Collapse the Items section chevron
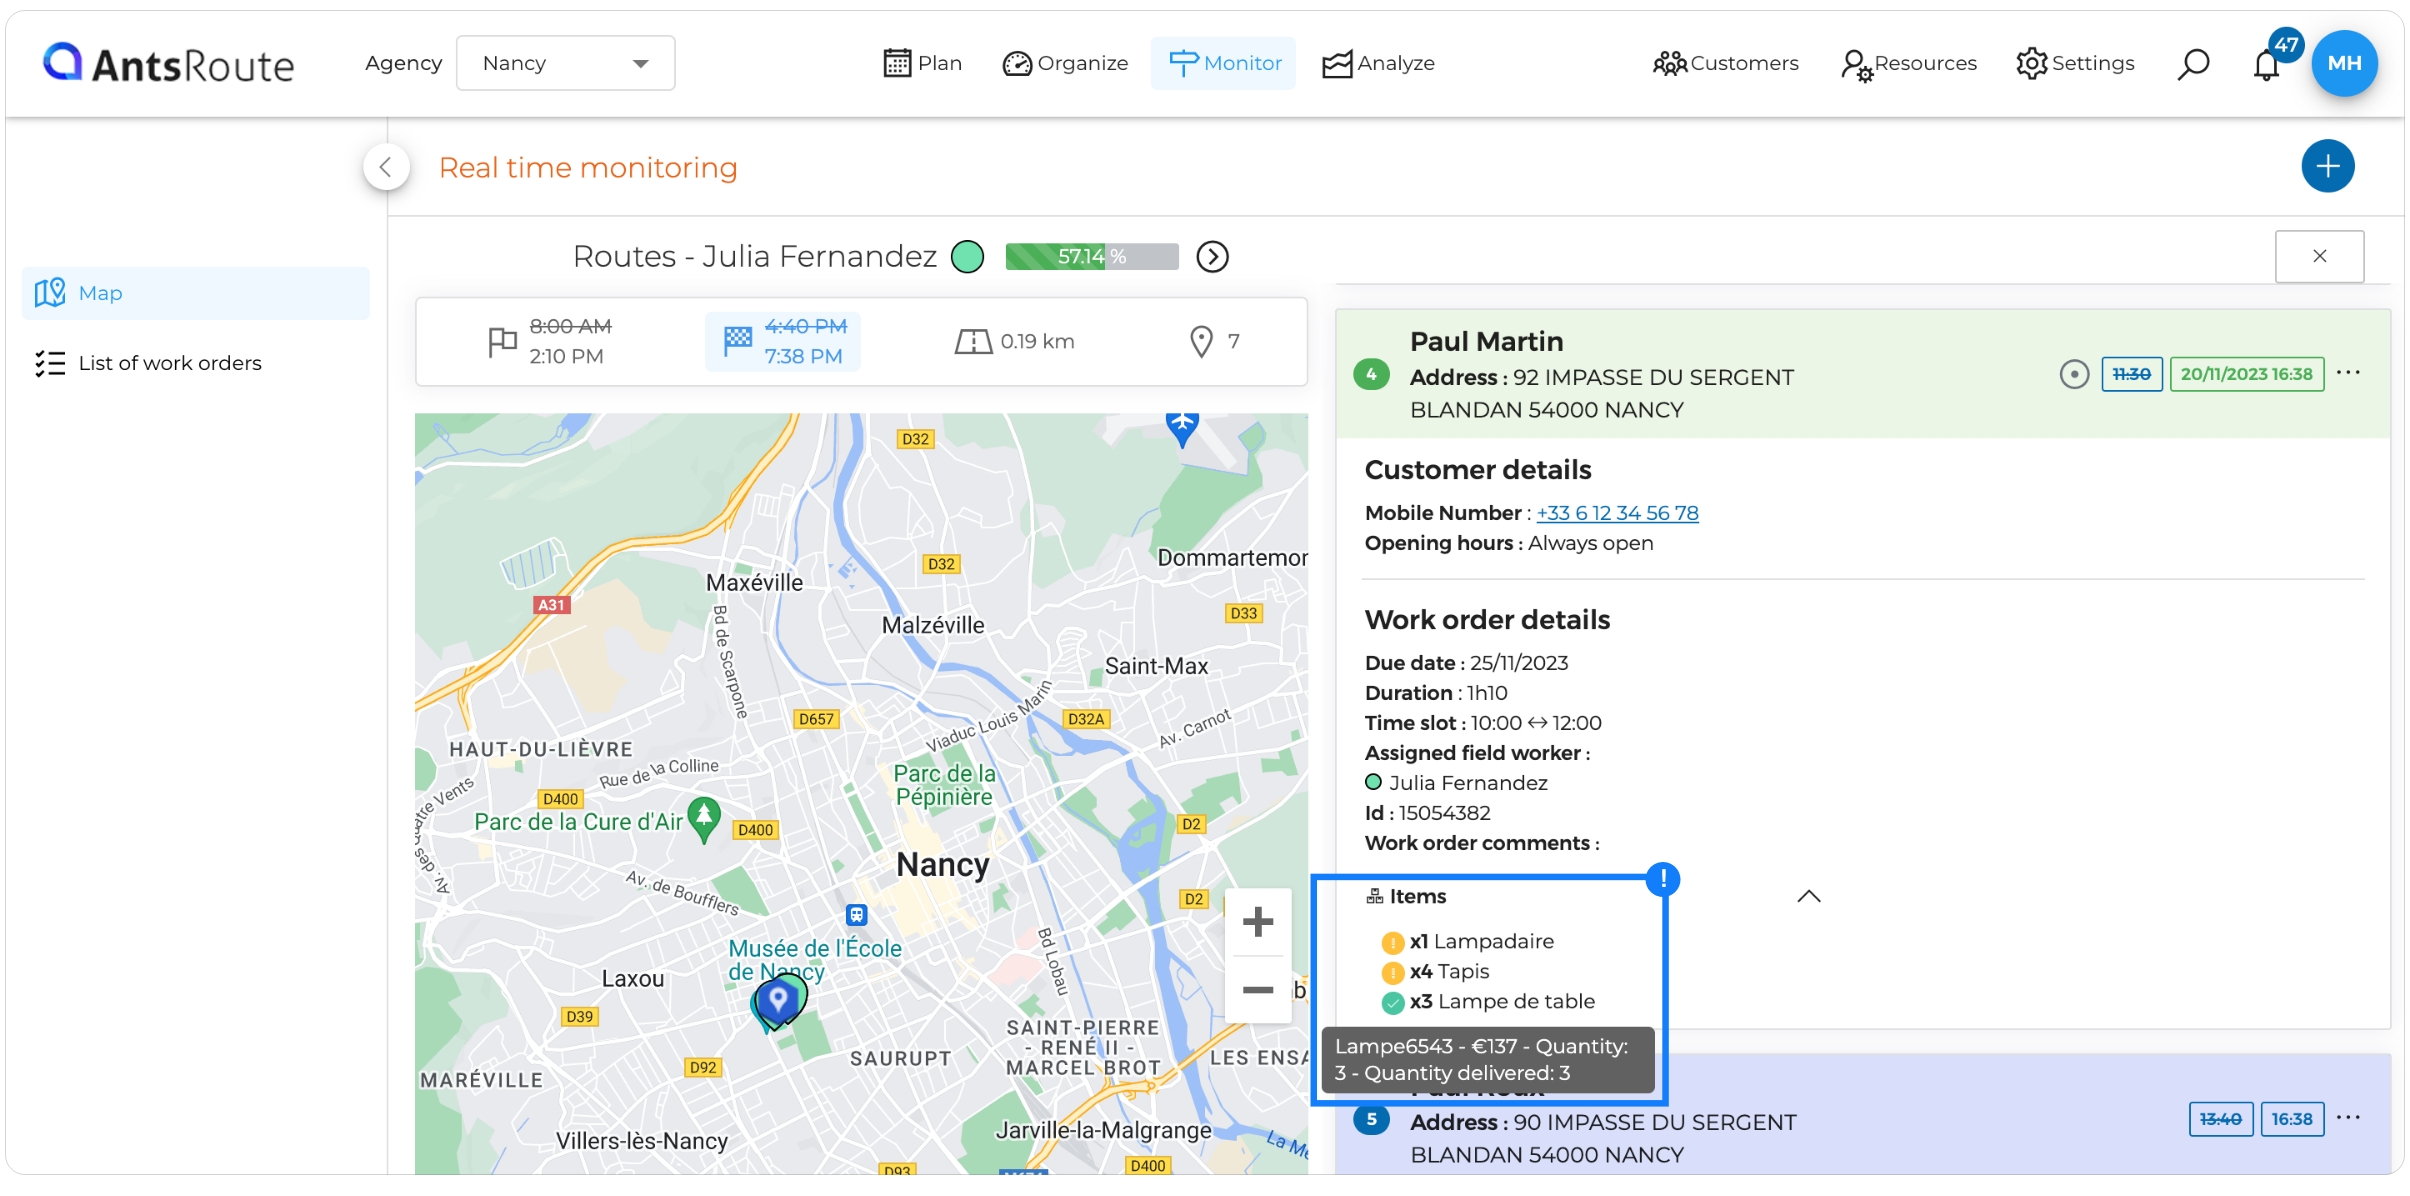This screenshot has width=2410, height=1196. click(1808, 896)
